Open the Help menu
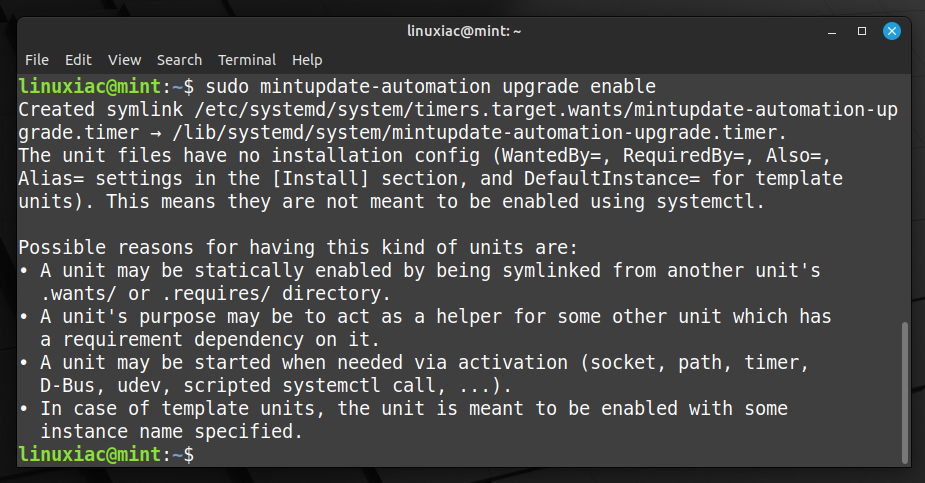 click(x=307, y=60)
